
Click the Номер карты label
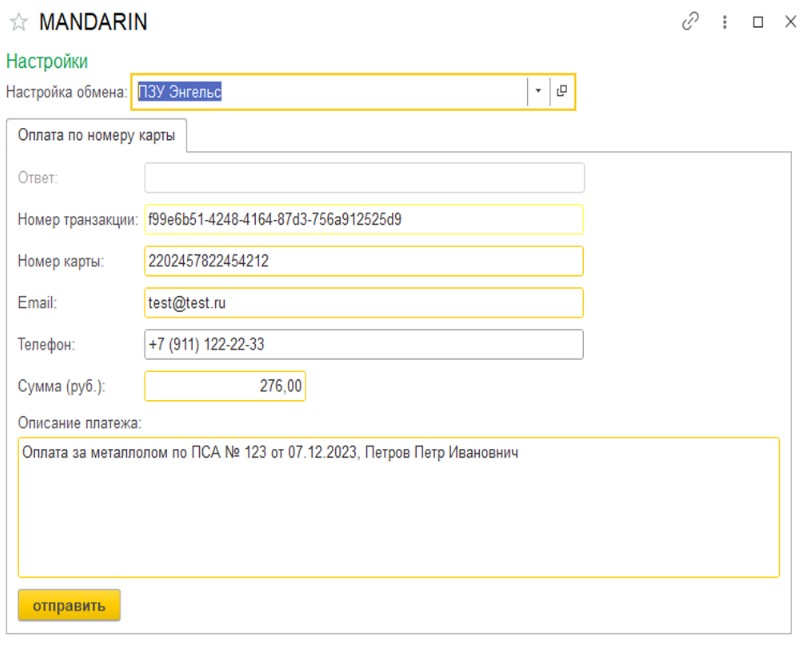click(61, 261)
